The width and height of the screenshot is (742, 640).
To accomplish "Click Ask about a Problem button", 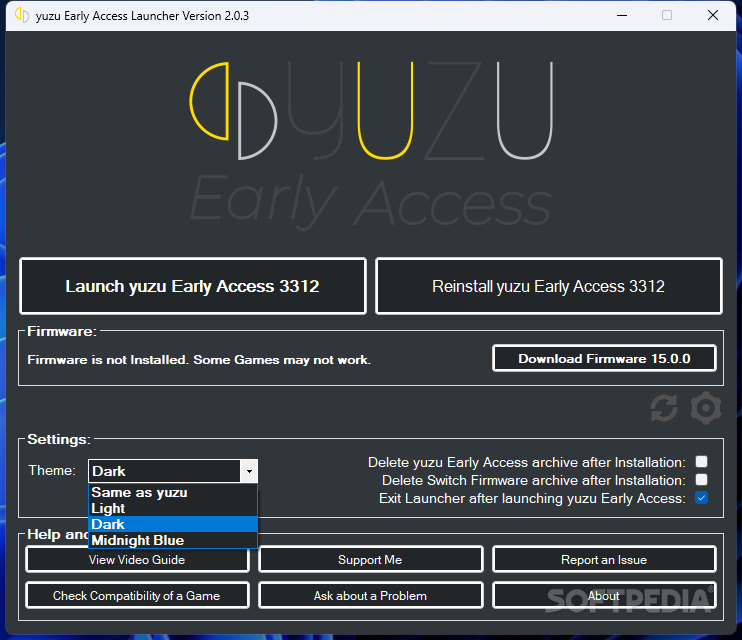I will [371, 596].
